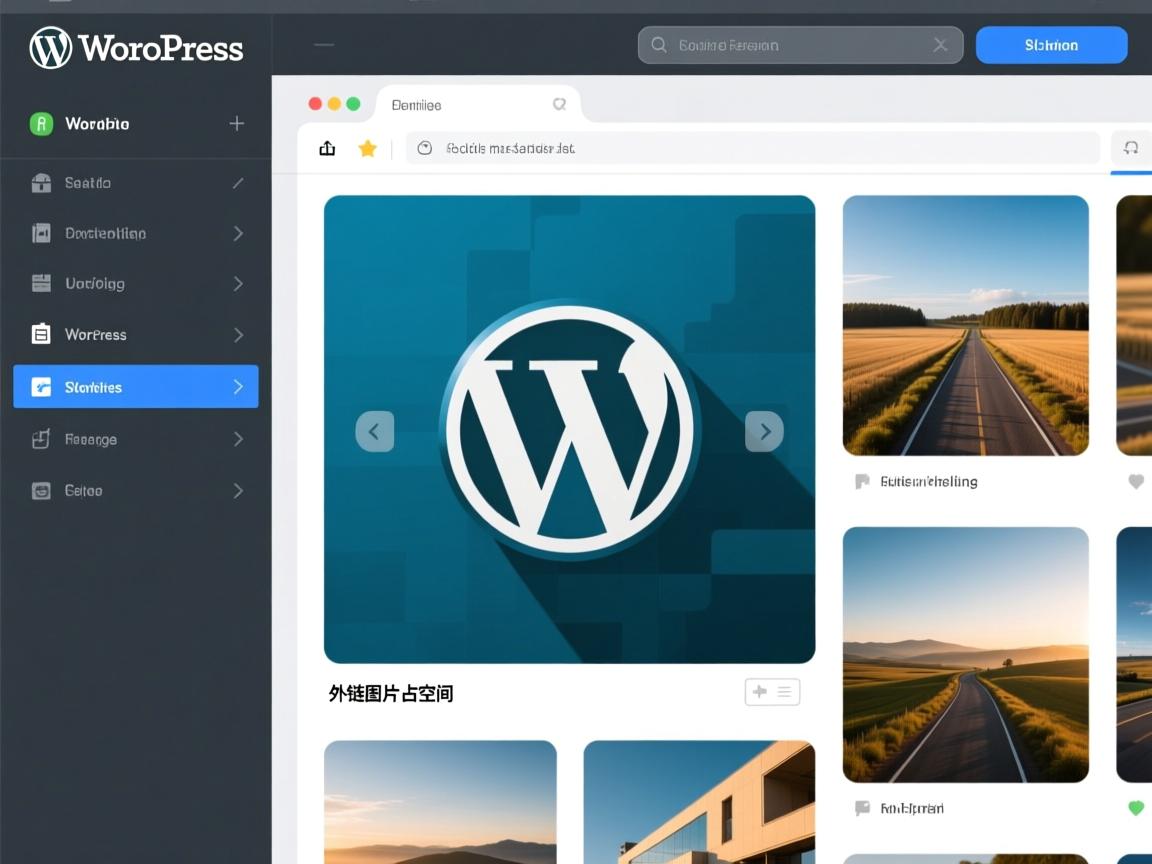This screenshot has height=864, width=1152.
Task: Click the WordPress logo in the dark sidebar header
Action: (x=51, y=47)
